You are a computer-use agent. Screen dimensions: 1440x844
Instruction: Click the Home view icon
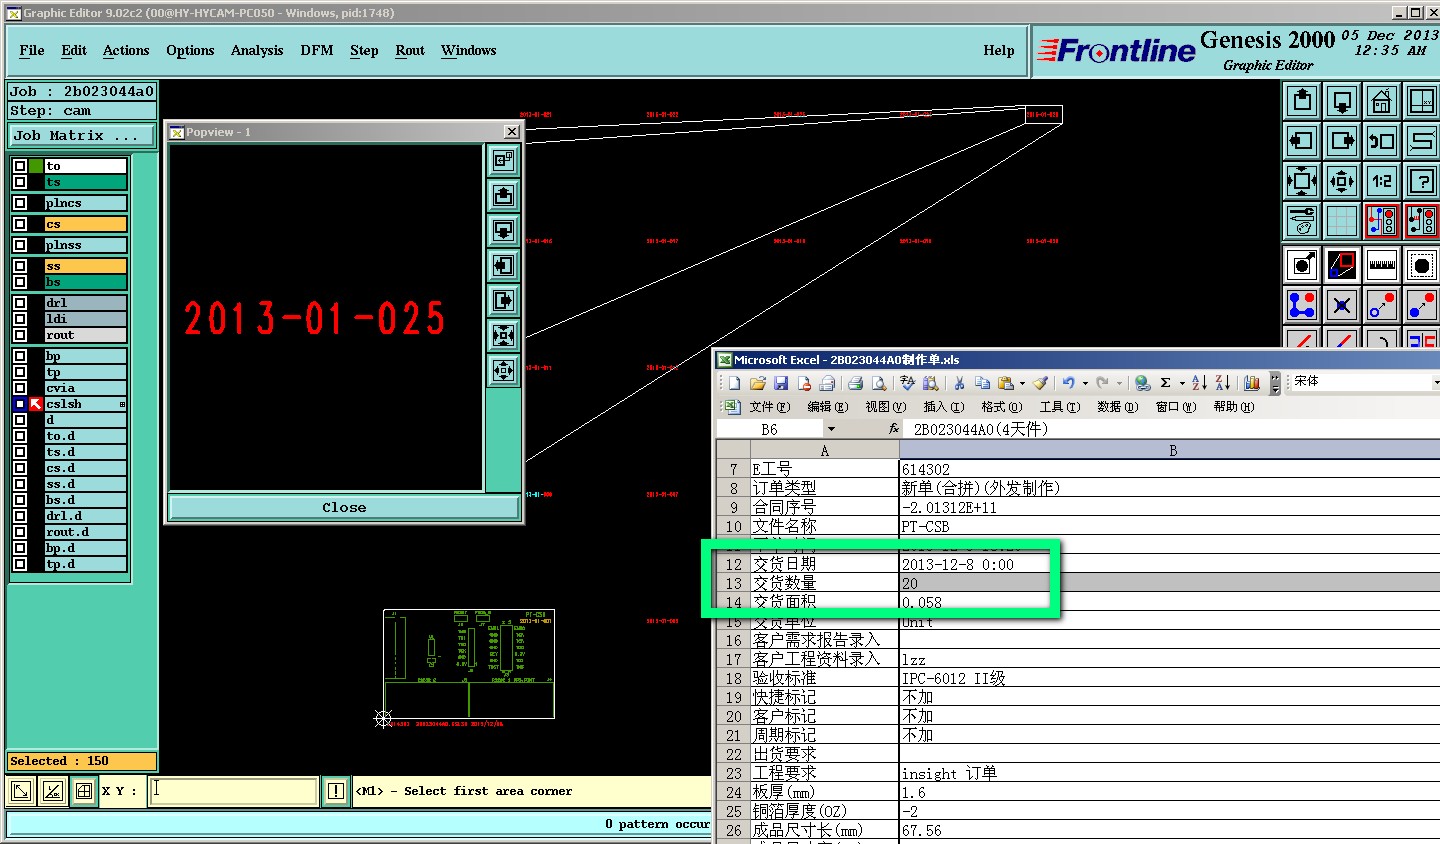(x=1382, y=101)
